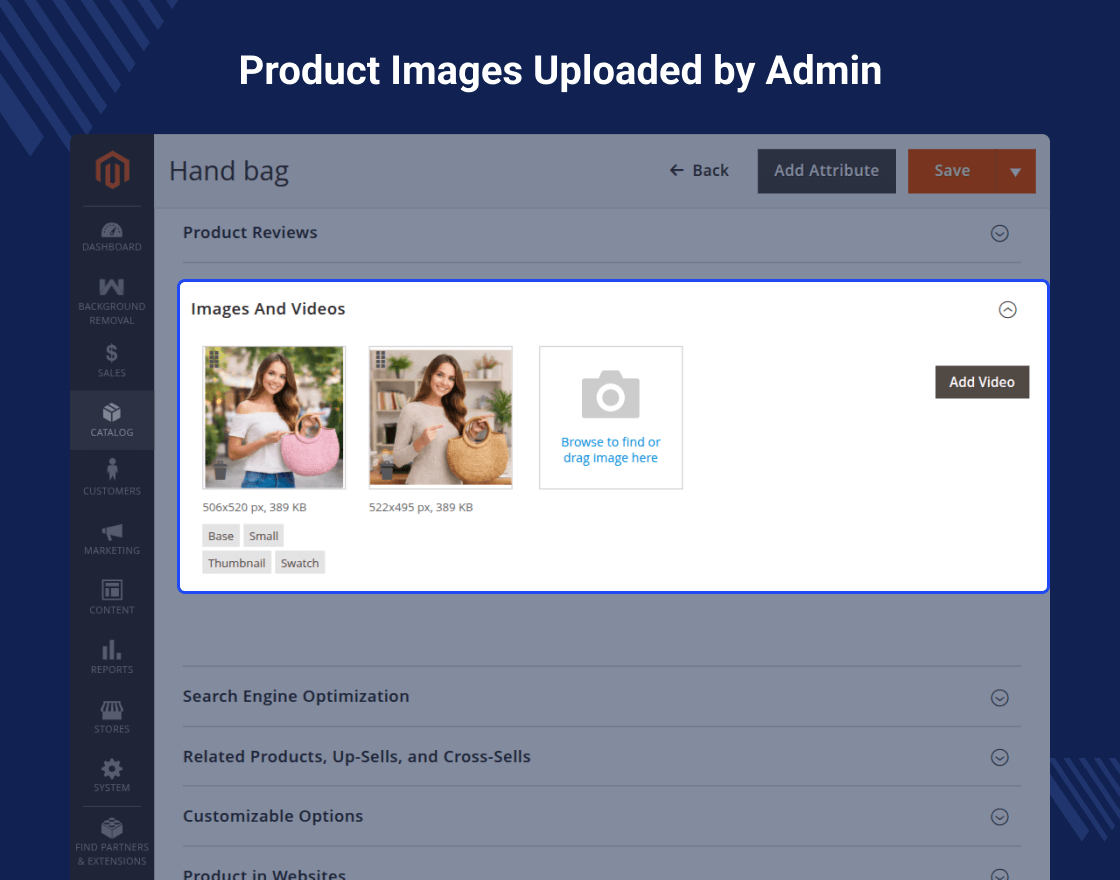
Task: Collapse the Images And Videos section
Action: tap(1007, 310)
